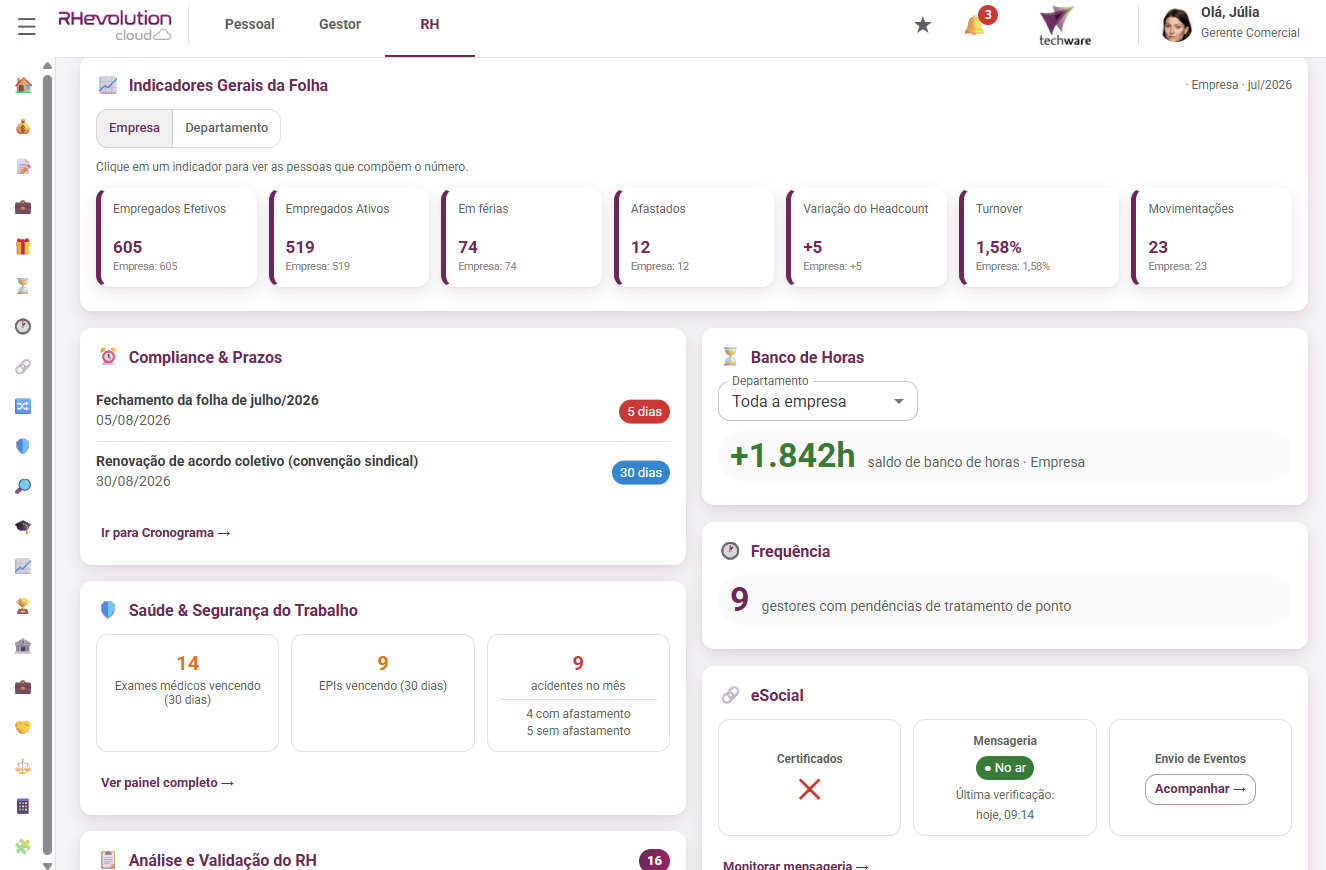Open the trophy sidebar icon
Screen dimensions: 1326x870
23,606
